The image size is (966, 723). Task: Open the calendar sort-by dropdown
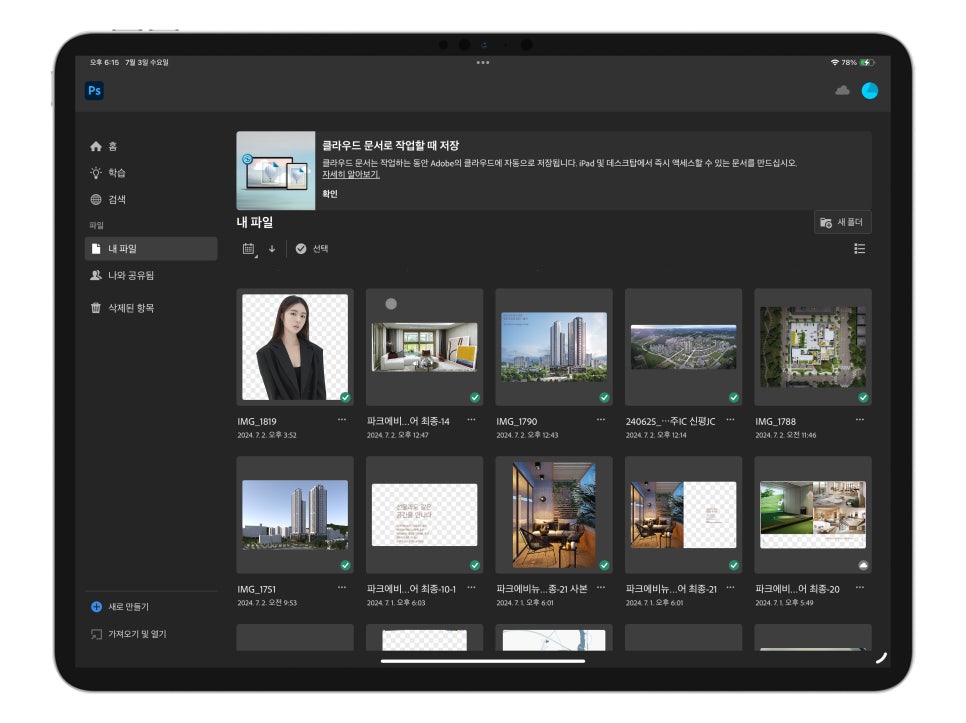(x=249, y=249)
